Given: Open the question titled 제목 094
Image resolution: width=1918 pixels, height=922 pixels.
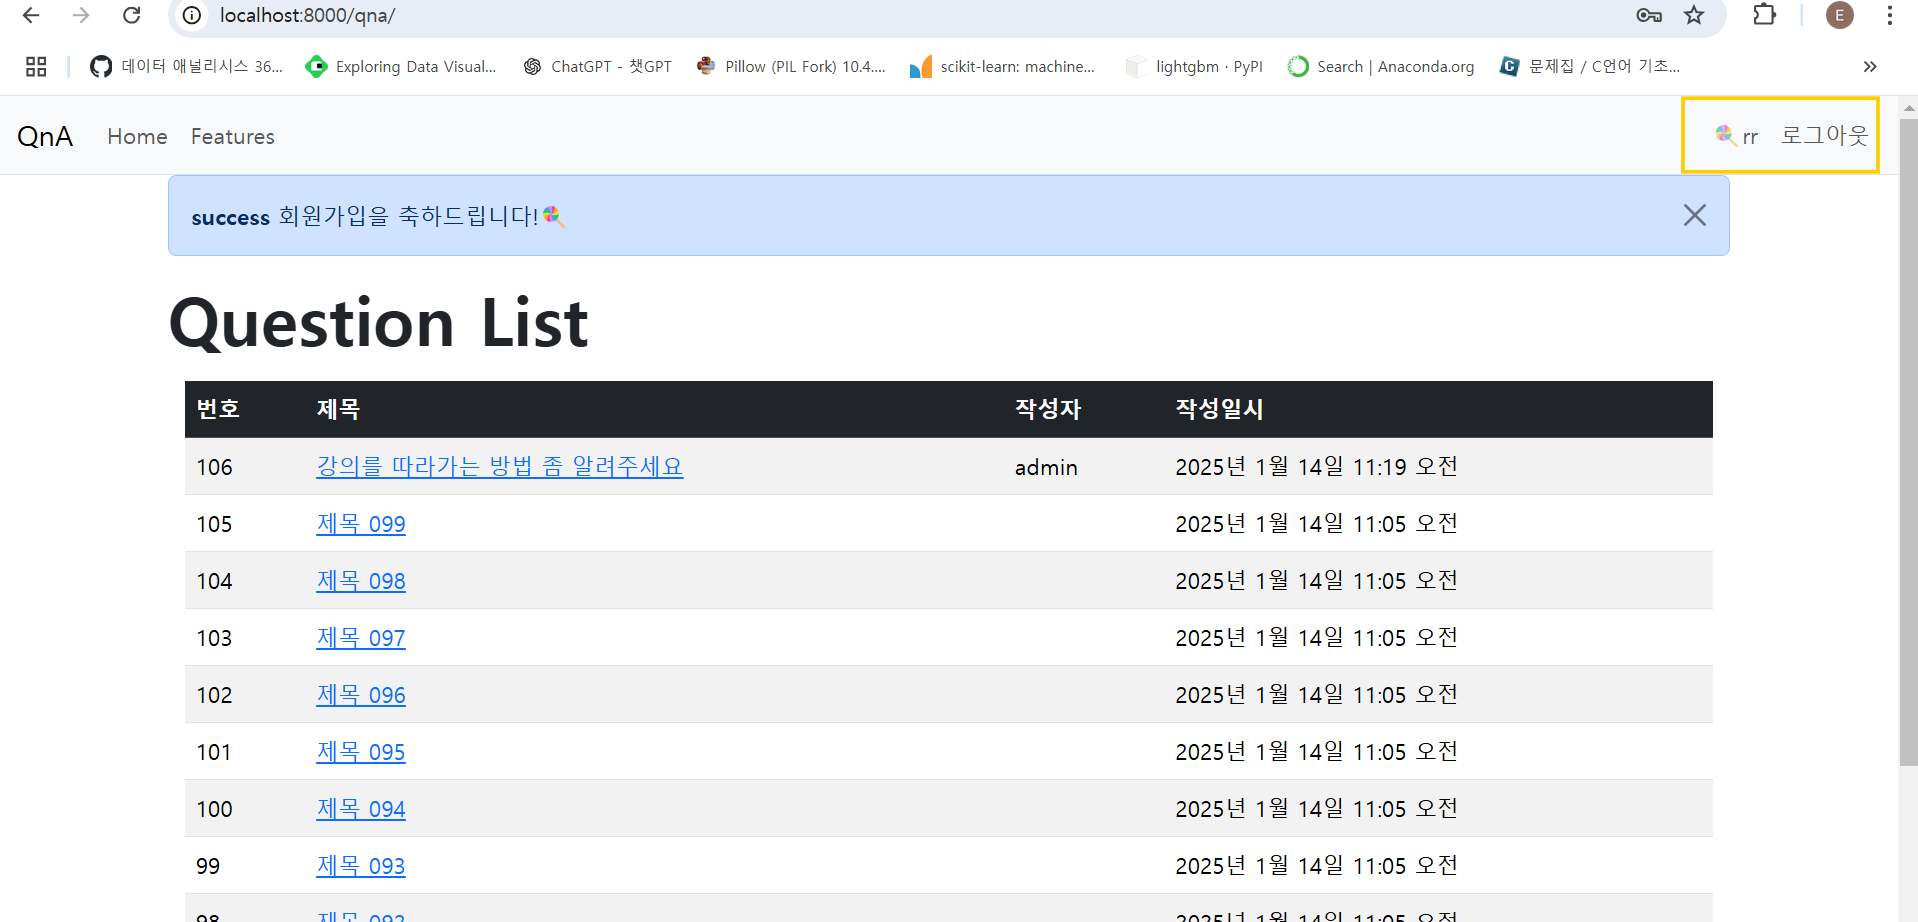Looking at the screenshot, I should point(361,808).
